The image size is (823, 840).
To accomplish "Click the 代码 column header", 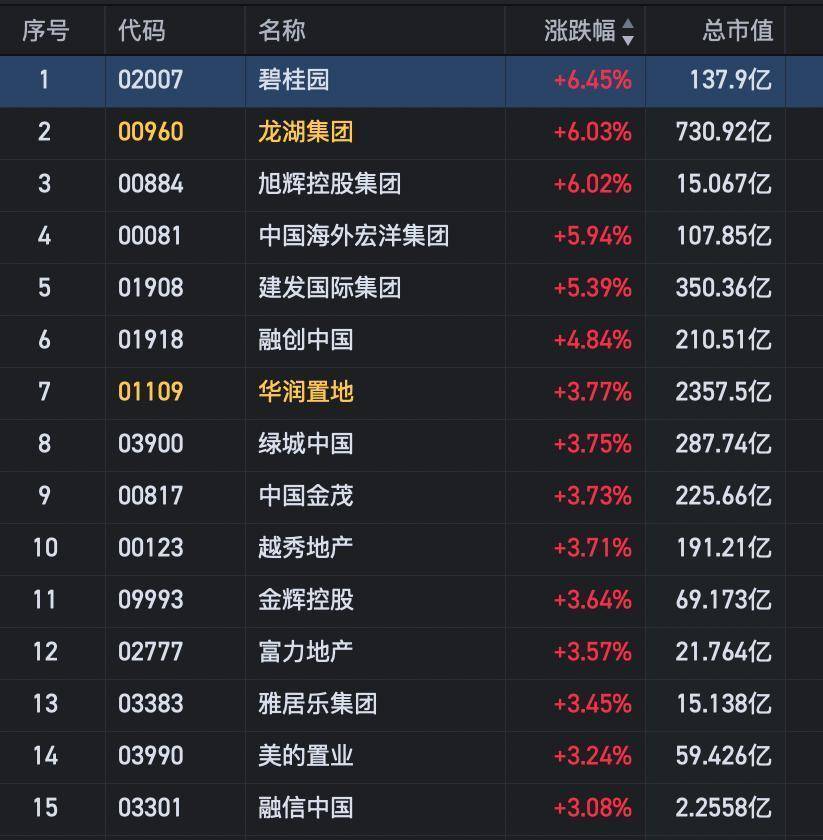I will point(141,31).
